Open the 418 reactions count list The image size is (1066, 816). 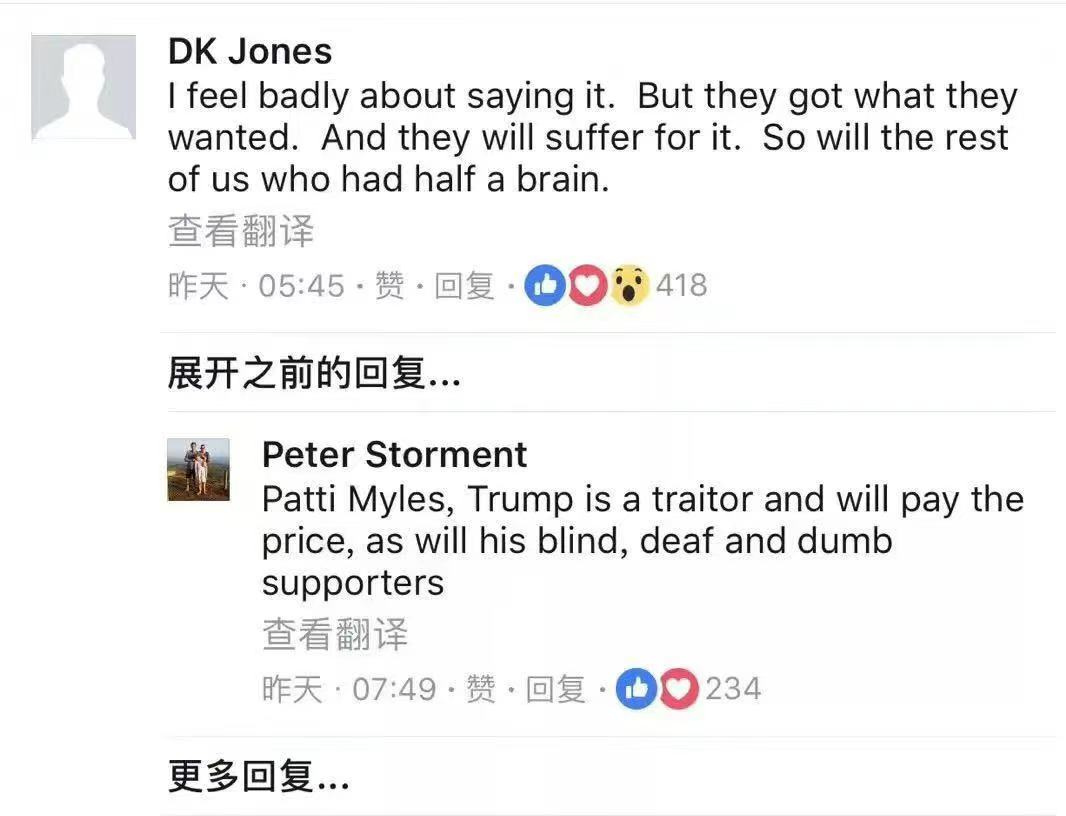pyautogui.click(x=682, y=285)
